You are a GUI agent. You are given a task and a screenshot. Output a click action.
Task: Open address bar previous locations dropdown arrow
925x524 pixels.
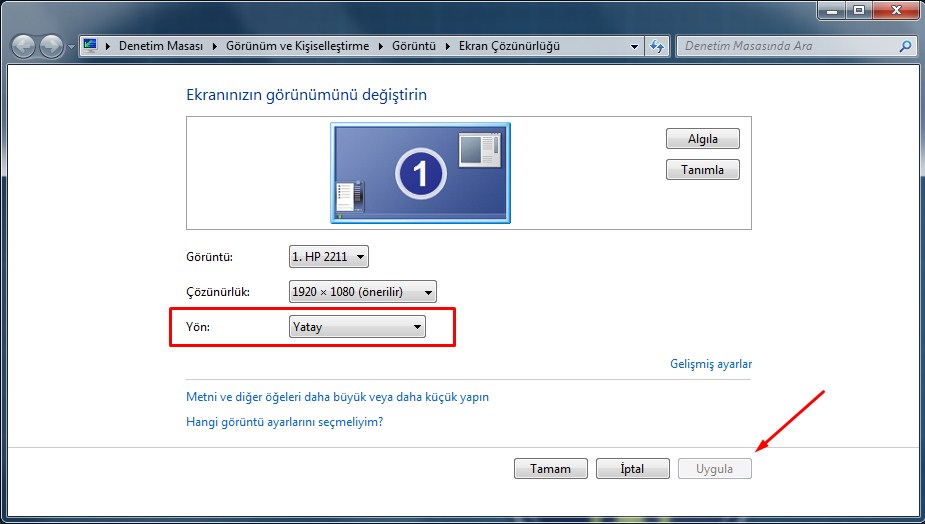point(635,46)
